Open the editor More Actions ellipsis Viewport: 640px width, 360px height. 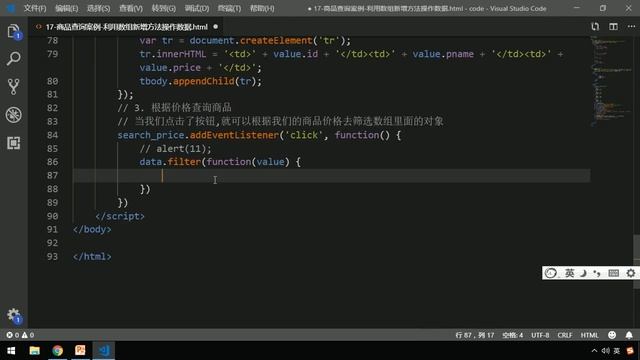tap(631, 27)
